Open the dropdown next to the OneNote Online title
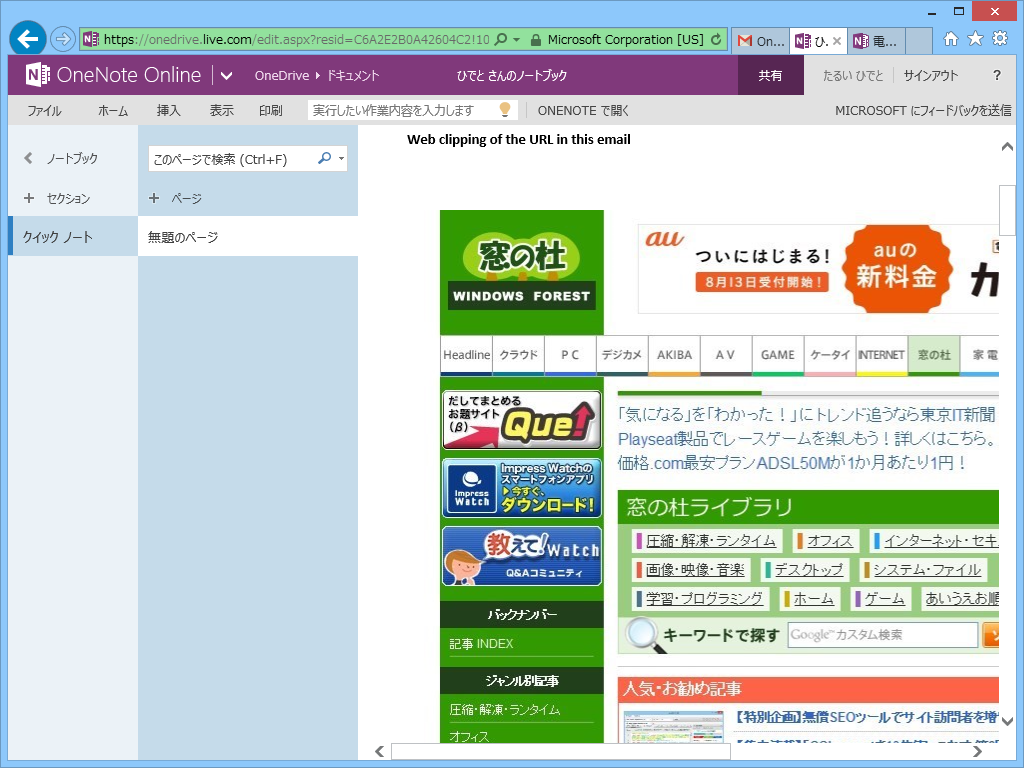Image resolution: width=1024 pixels, height=768 pixels. point(225,74)
